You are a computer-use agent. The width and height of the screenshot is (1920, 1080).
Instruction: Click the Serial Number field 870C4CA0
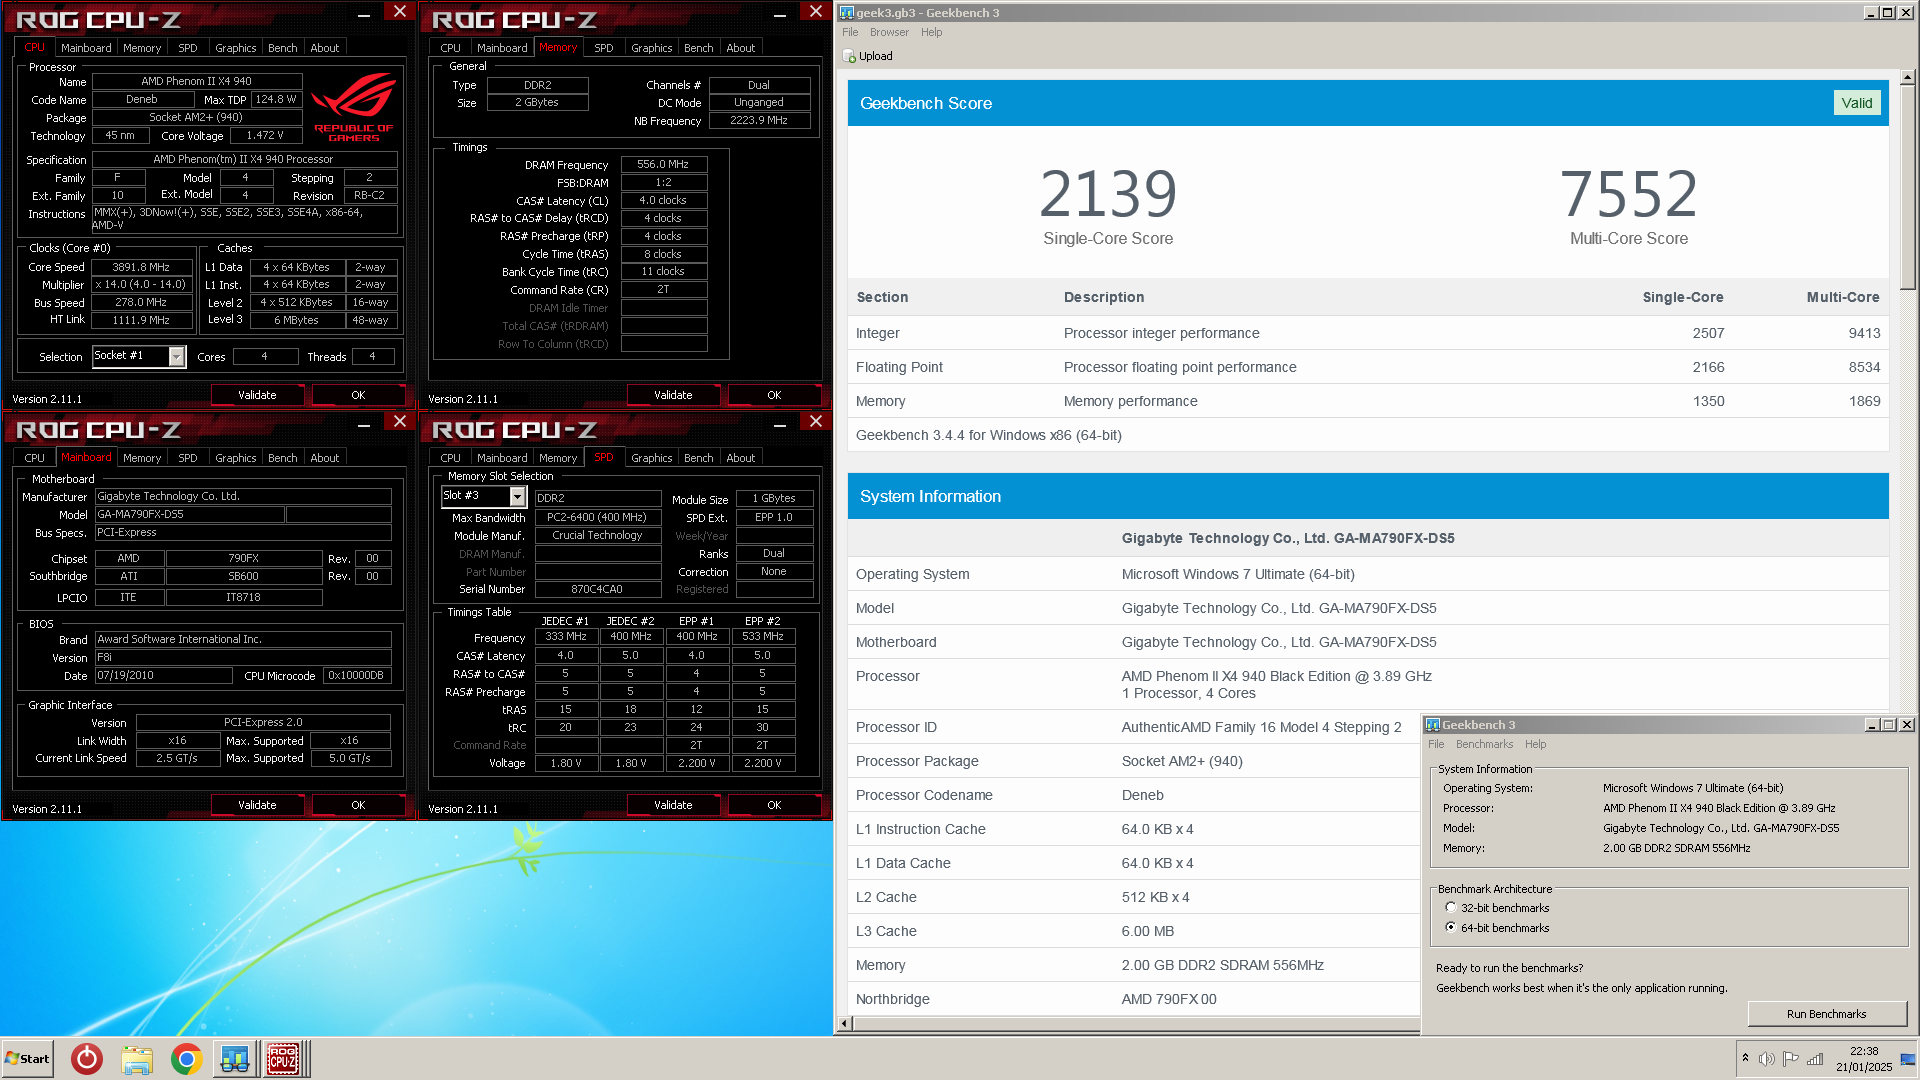tap(597, 590)
